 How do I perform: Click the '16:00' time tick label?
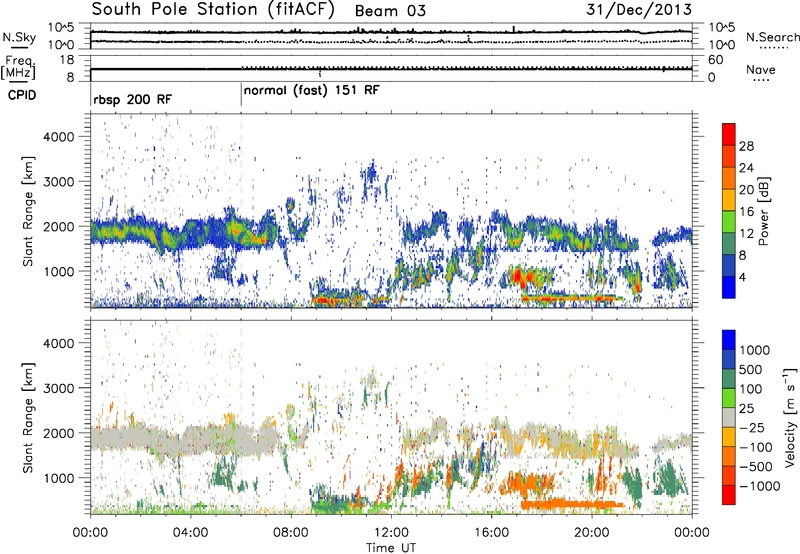coord(491,533)
